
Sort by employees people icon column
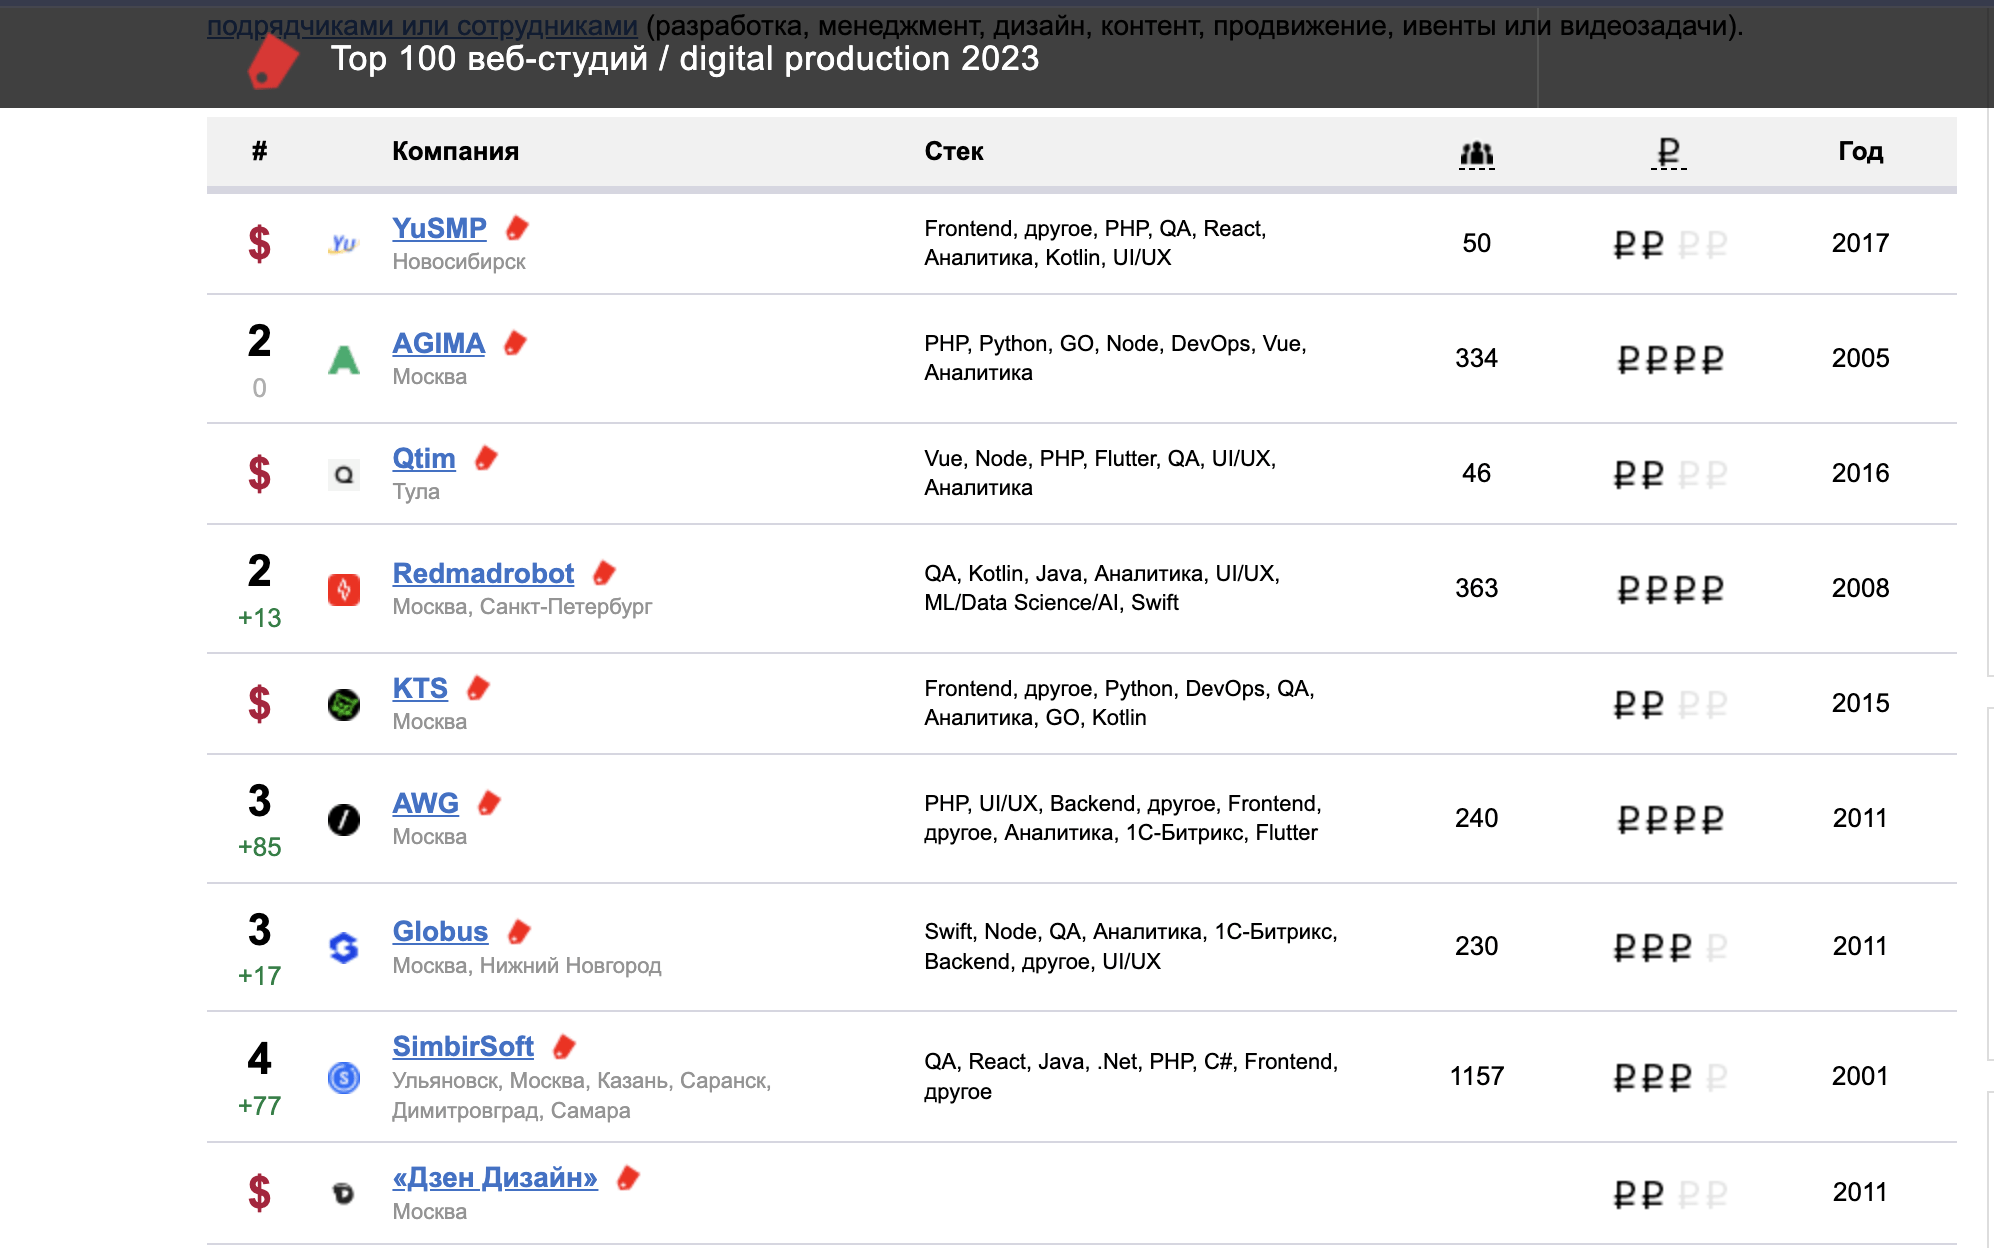1476,153
